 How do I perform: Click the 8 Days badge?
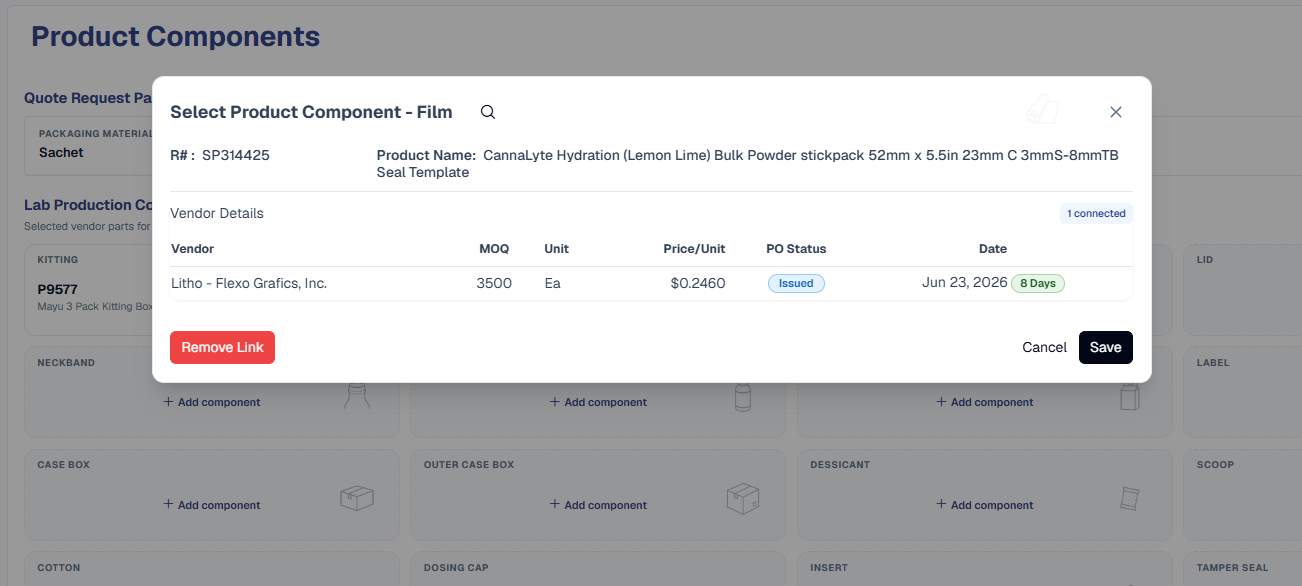[x=1038, y=283]
